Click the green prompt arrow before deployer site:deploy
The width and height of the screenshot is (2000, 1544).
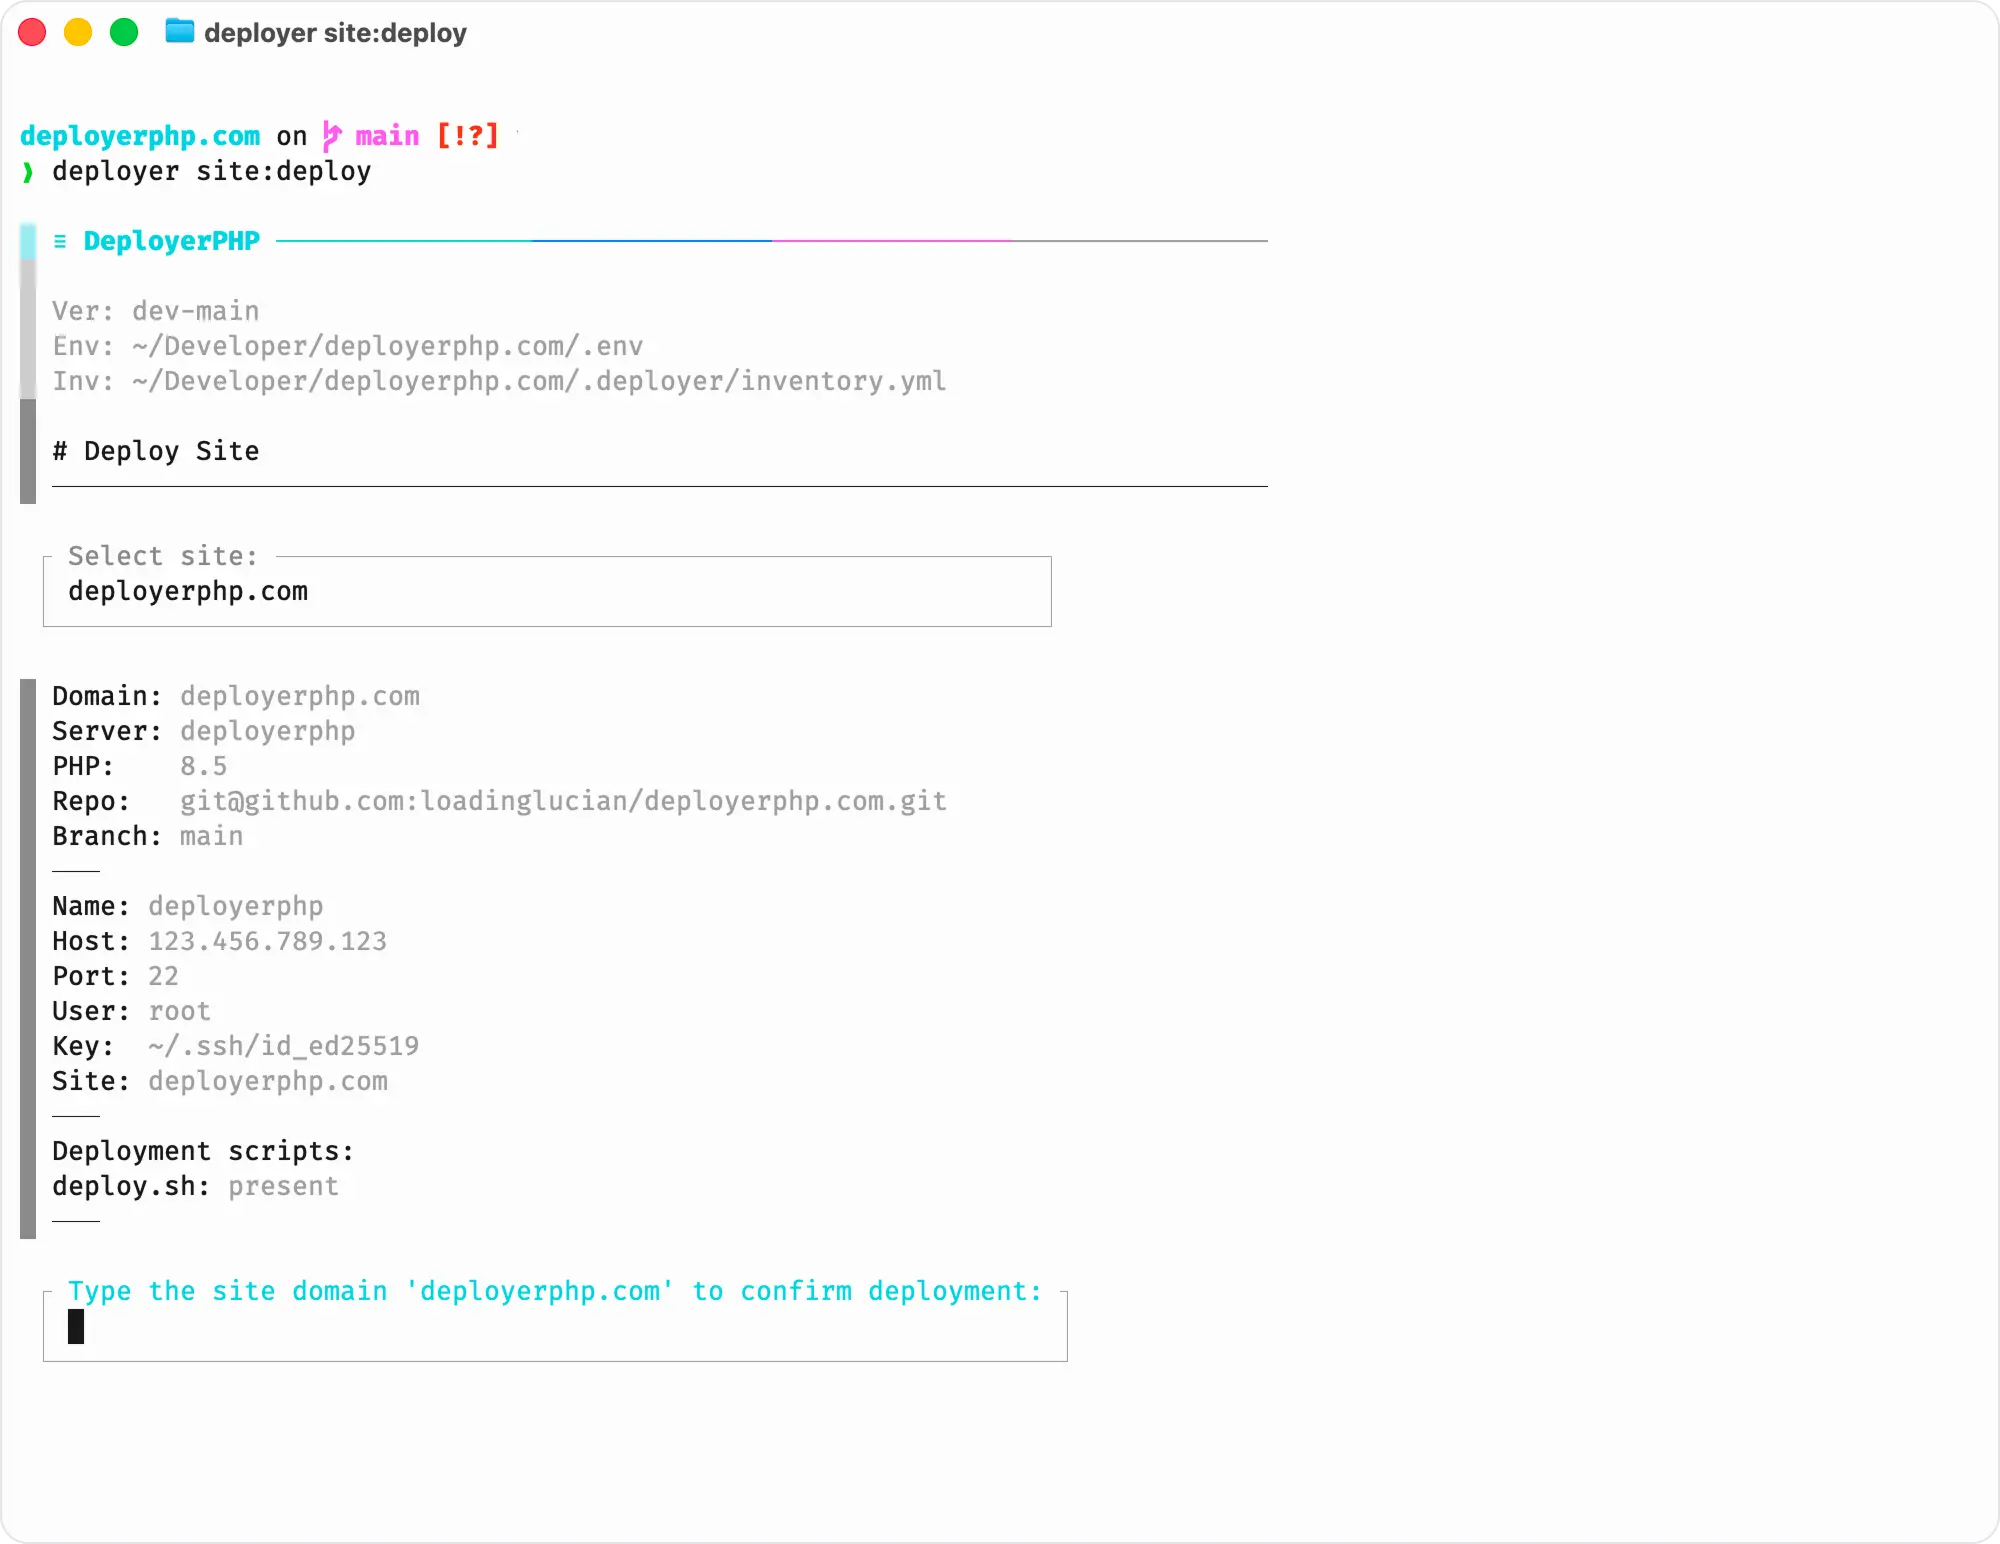click(27, 171)
